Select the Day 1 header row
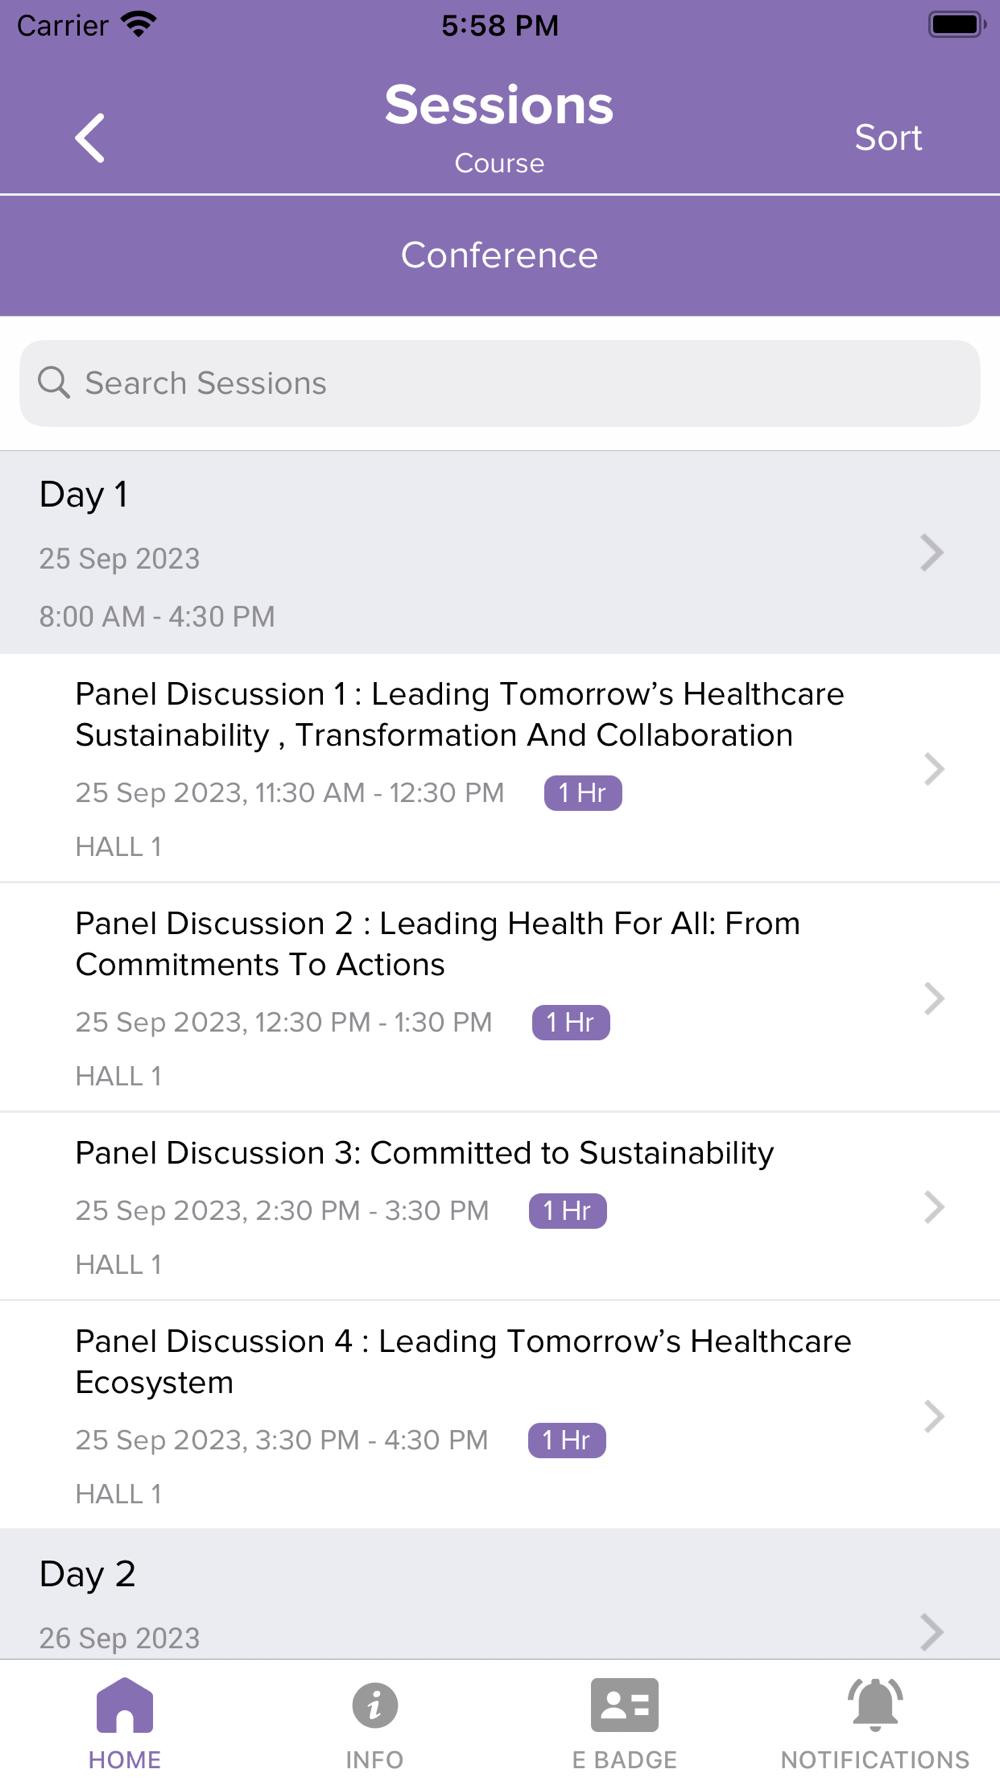The height and width of the screenshot is (1778, 1000). click(500, 553)
